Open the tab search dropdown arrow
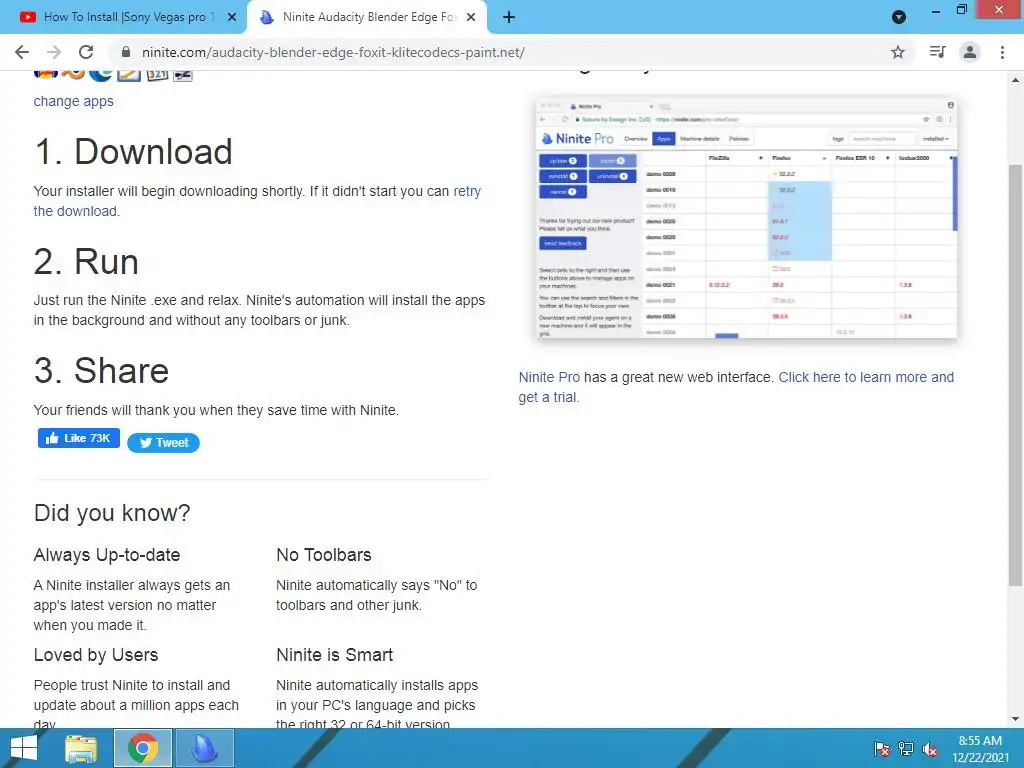The height and width of the screenshot is (768, 1024). point(899,18)
